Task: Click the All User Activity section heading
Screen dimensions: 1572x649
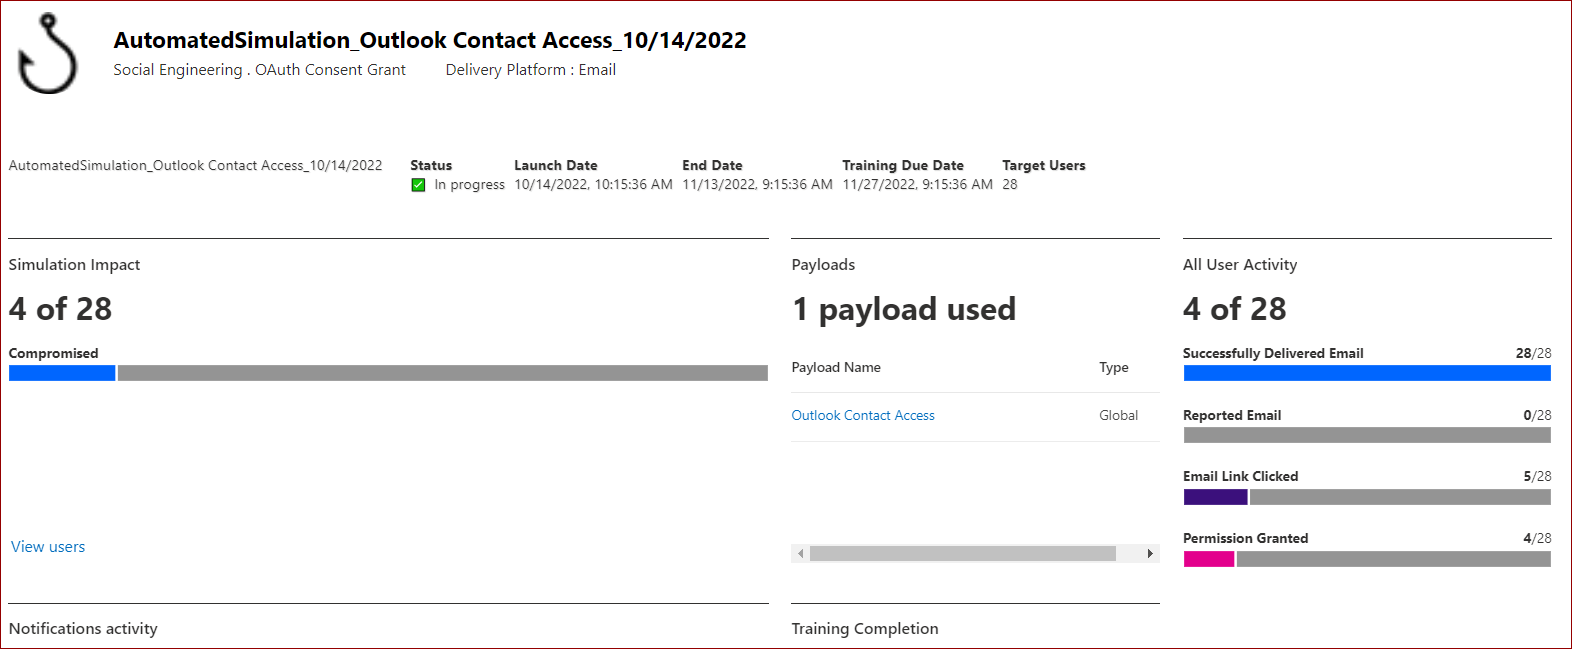Action: 1240,265
